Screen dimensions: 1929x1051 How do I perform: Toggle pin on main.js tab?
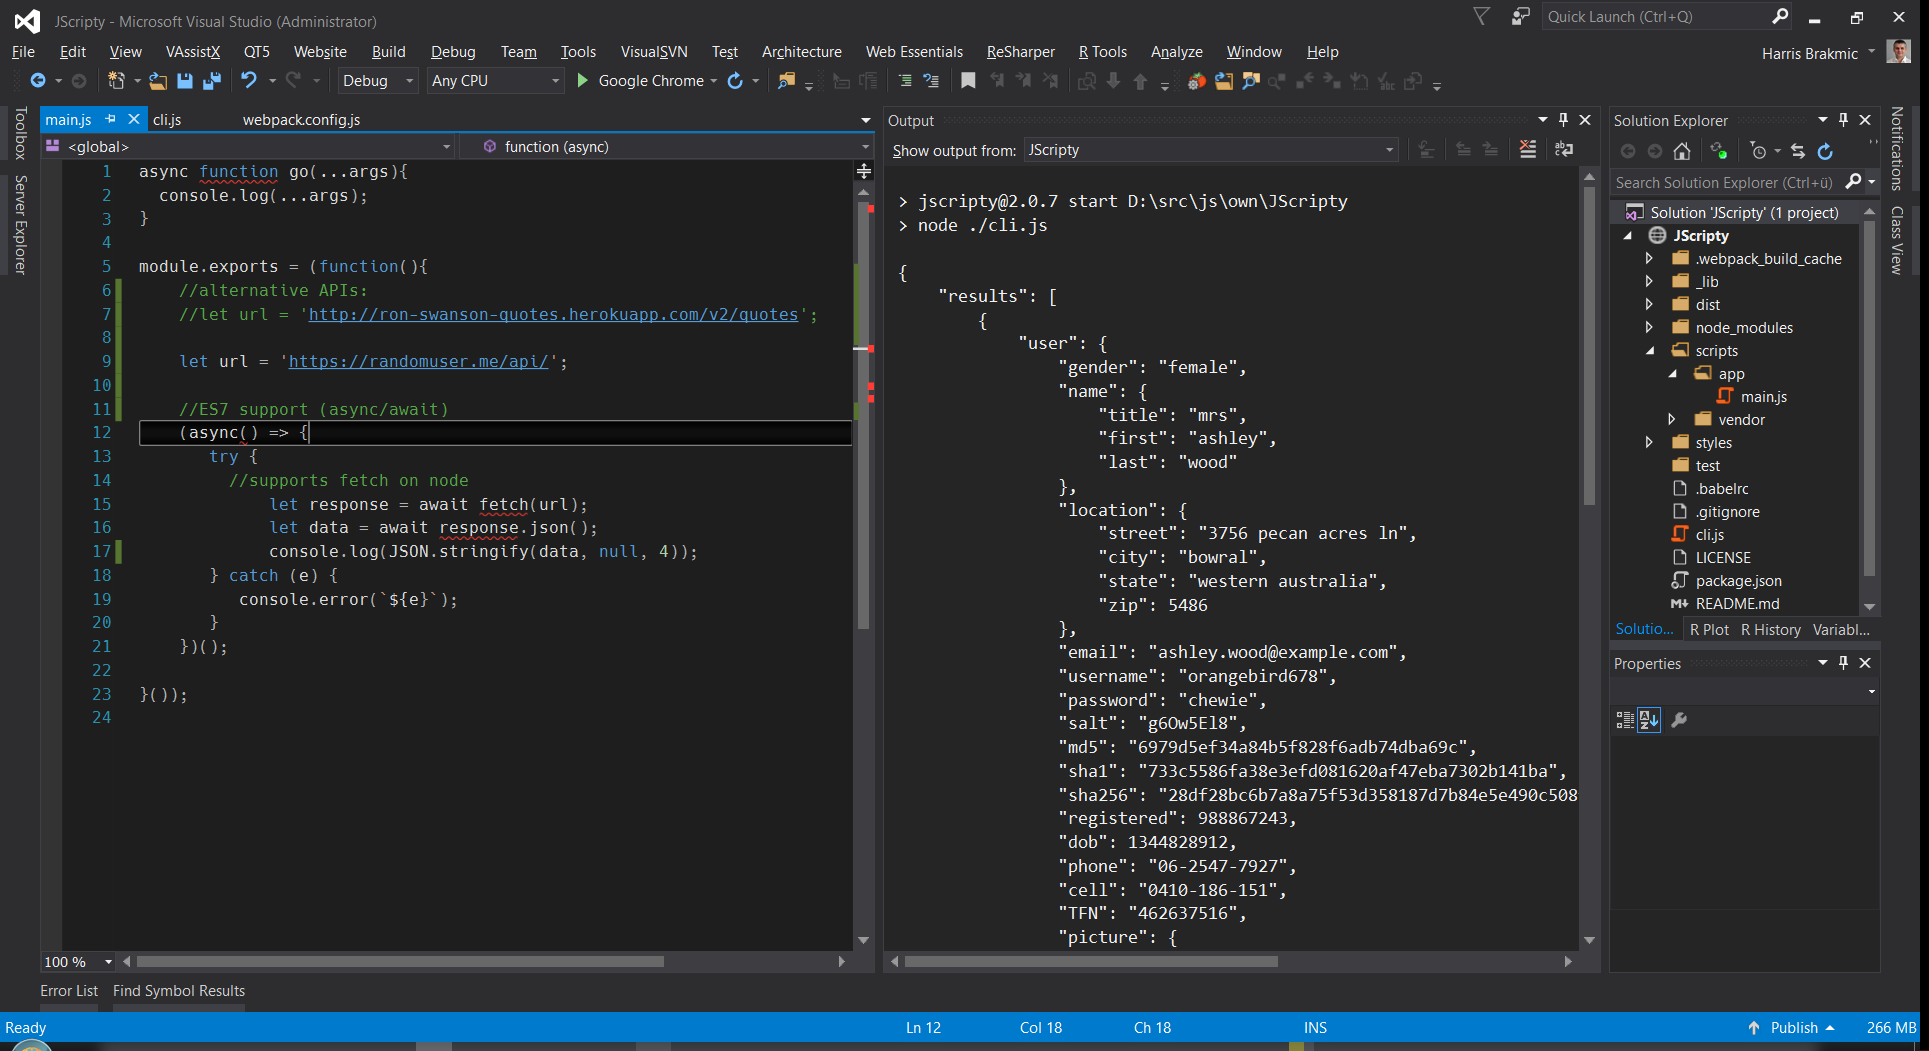click(111, 119)
